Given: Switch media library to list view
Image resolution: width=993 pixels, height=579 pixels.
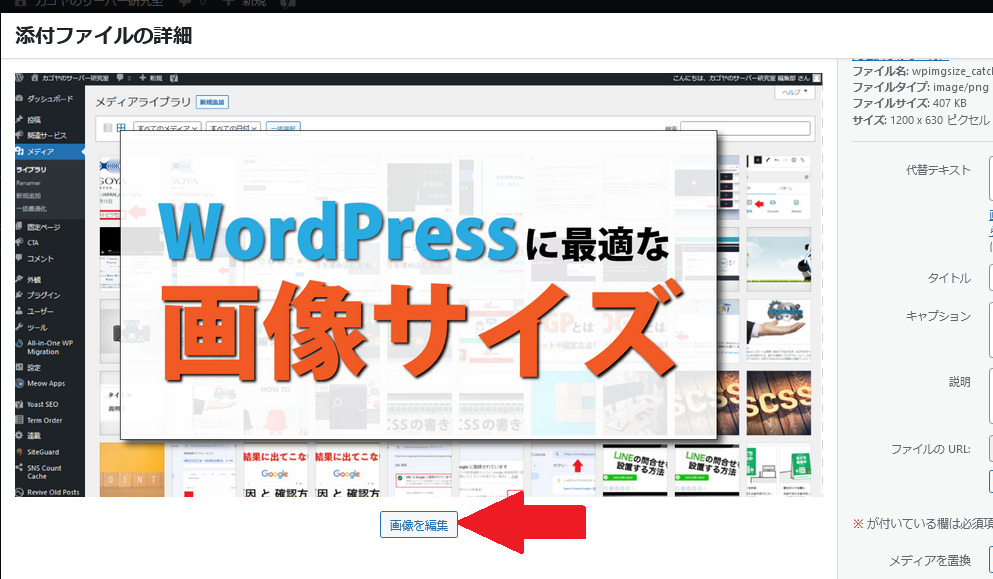Looking at the screenshot, I should point(108,128).
